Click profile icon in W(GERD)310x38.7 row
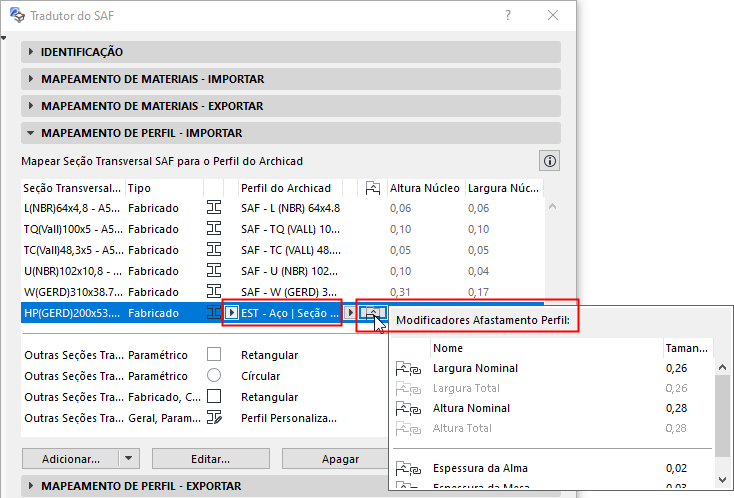Viewport: 734px width, 498px height. click(214, 292)
